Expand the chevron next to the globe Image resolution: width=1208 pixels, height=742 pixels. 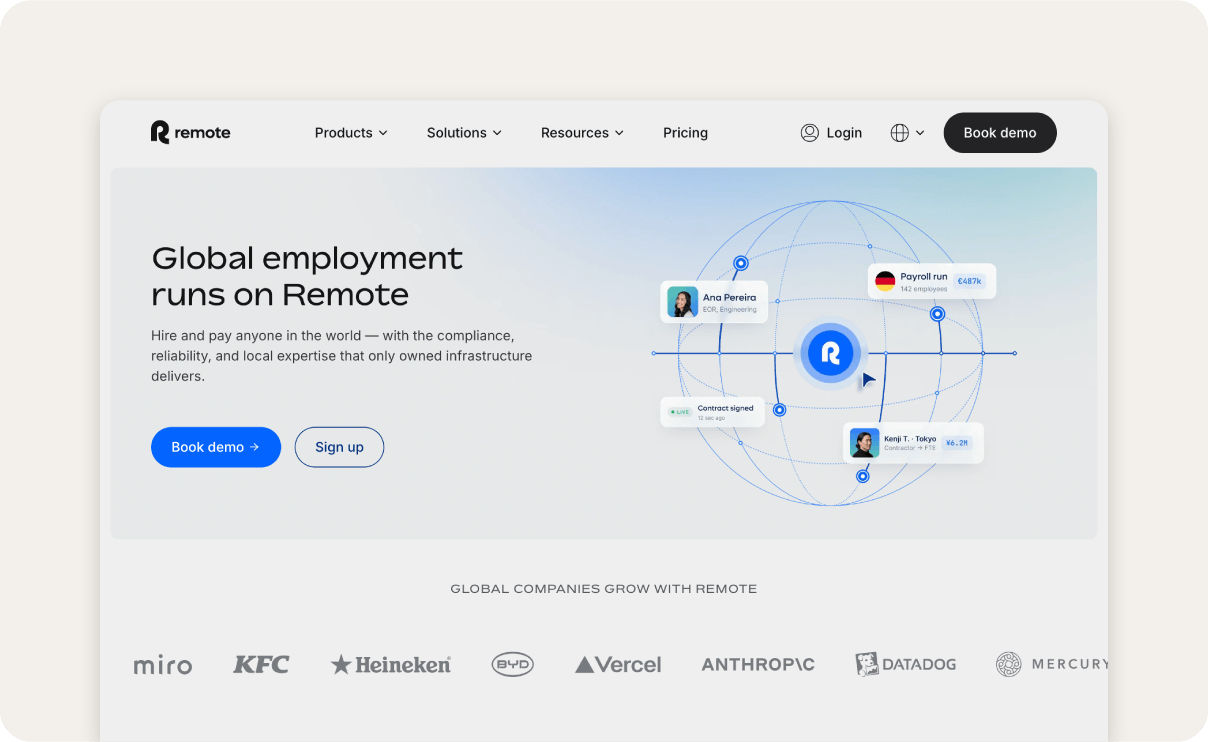[x=920, y=132]
